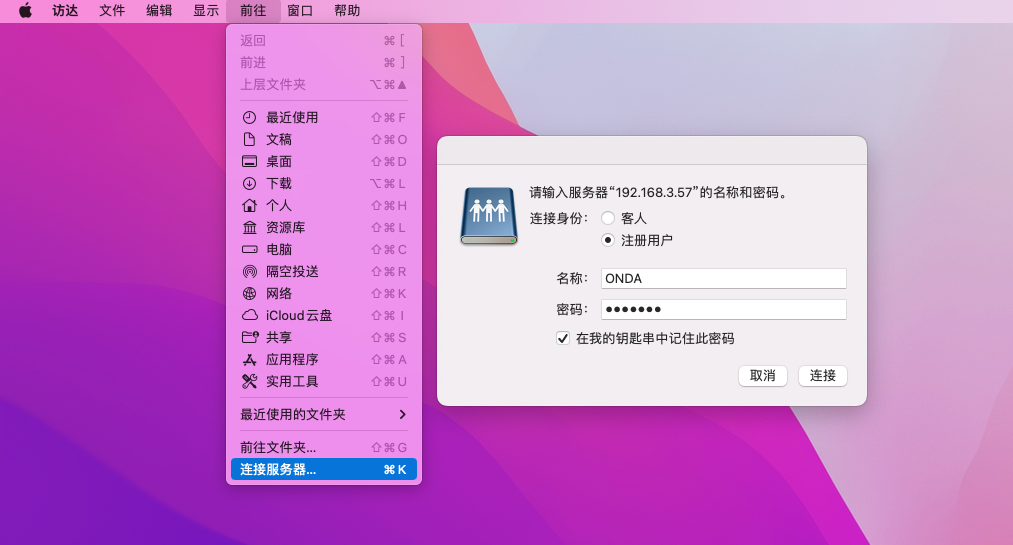
Task: Select the 注册用户 registered user option
Action: [608, 240]
